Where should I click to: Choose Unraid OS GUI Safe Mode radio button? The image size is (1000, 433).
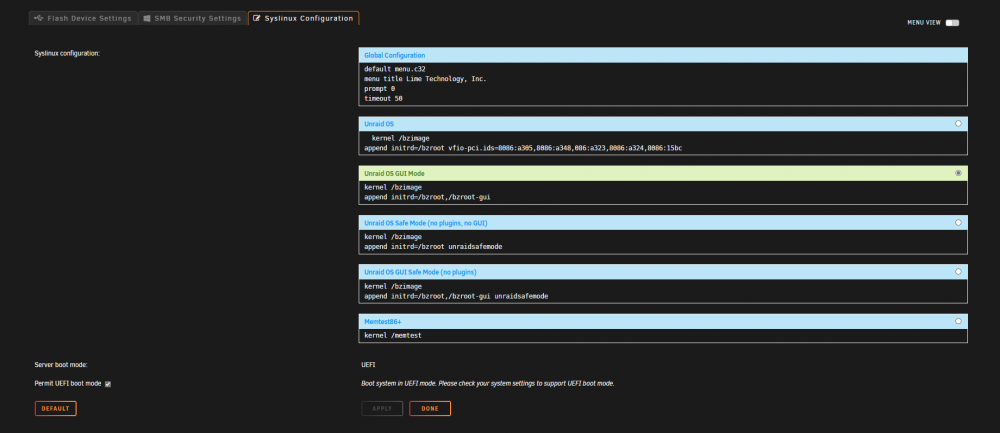[x=958, y=271]
